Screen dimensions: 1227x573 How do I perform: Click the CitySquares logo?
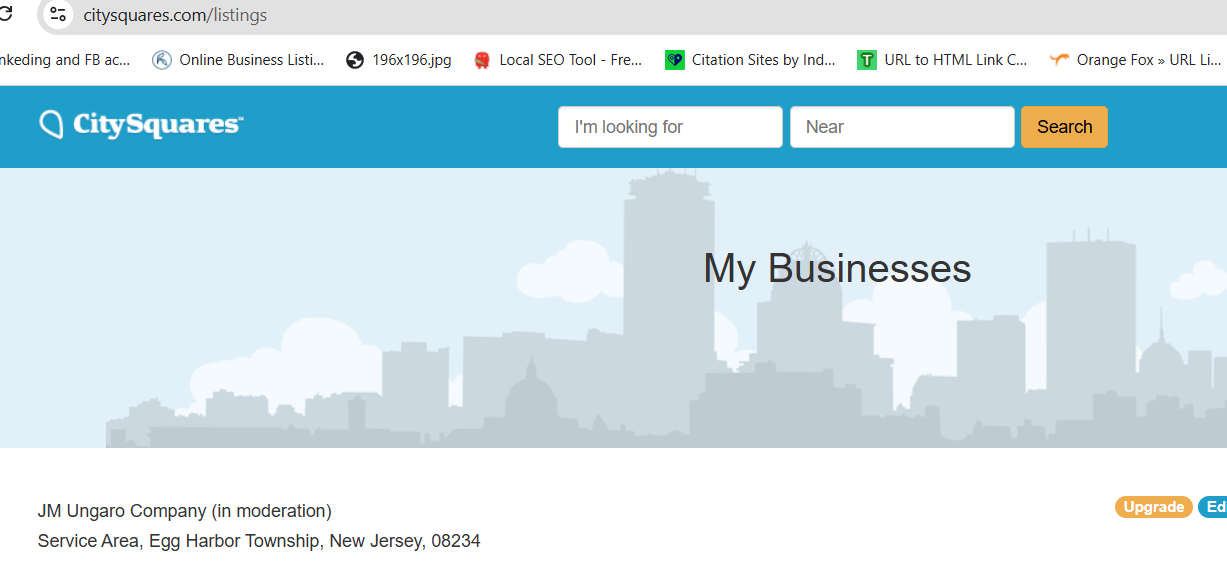coord(141,124)
